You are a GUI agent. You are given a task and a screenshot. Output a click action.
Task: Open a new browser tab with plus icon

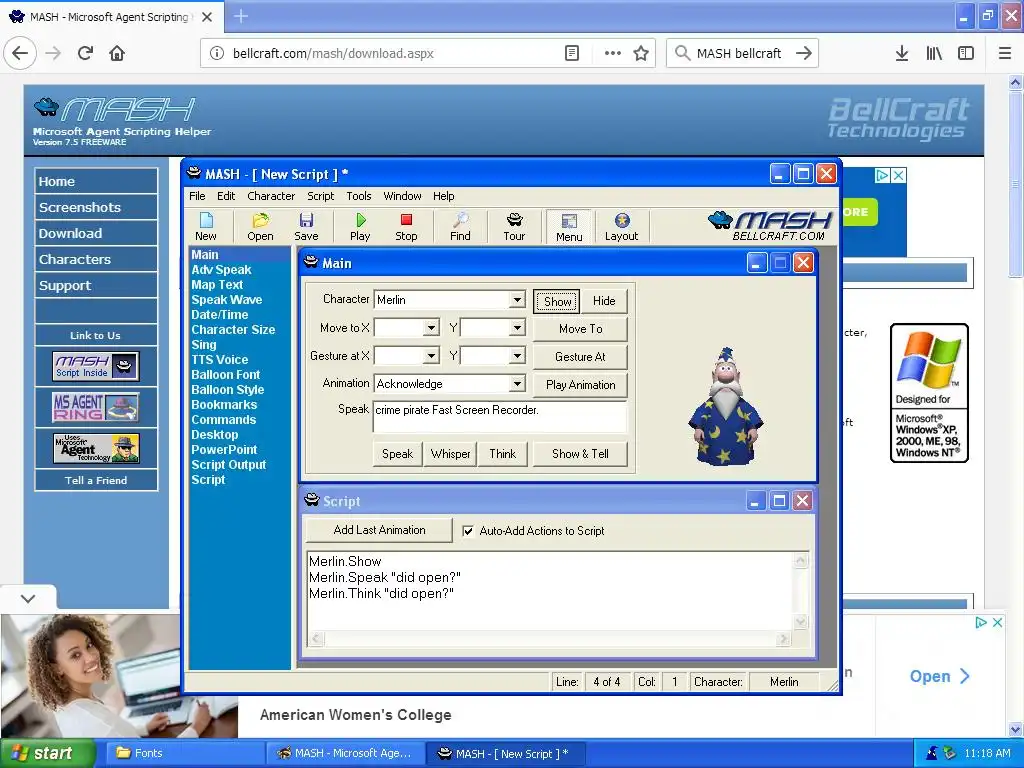pyautogui.click(x=241, y=16)
